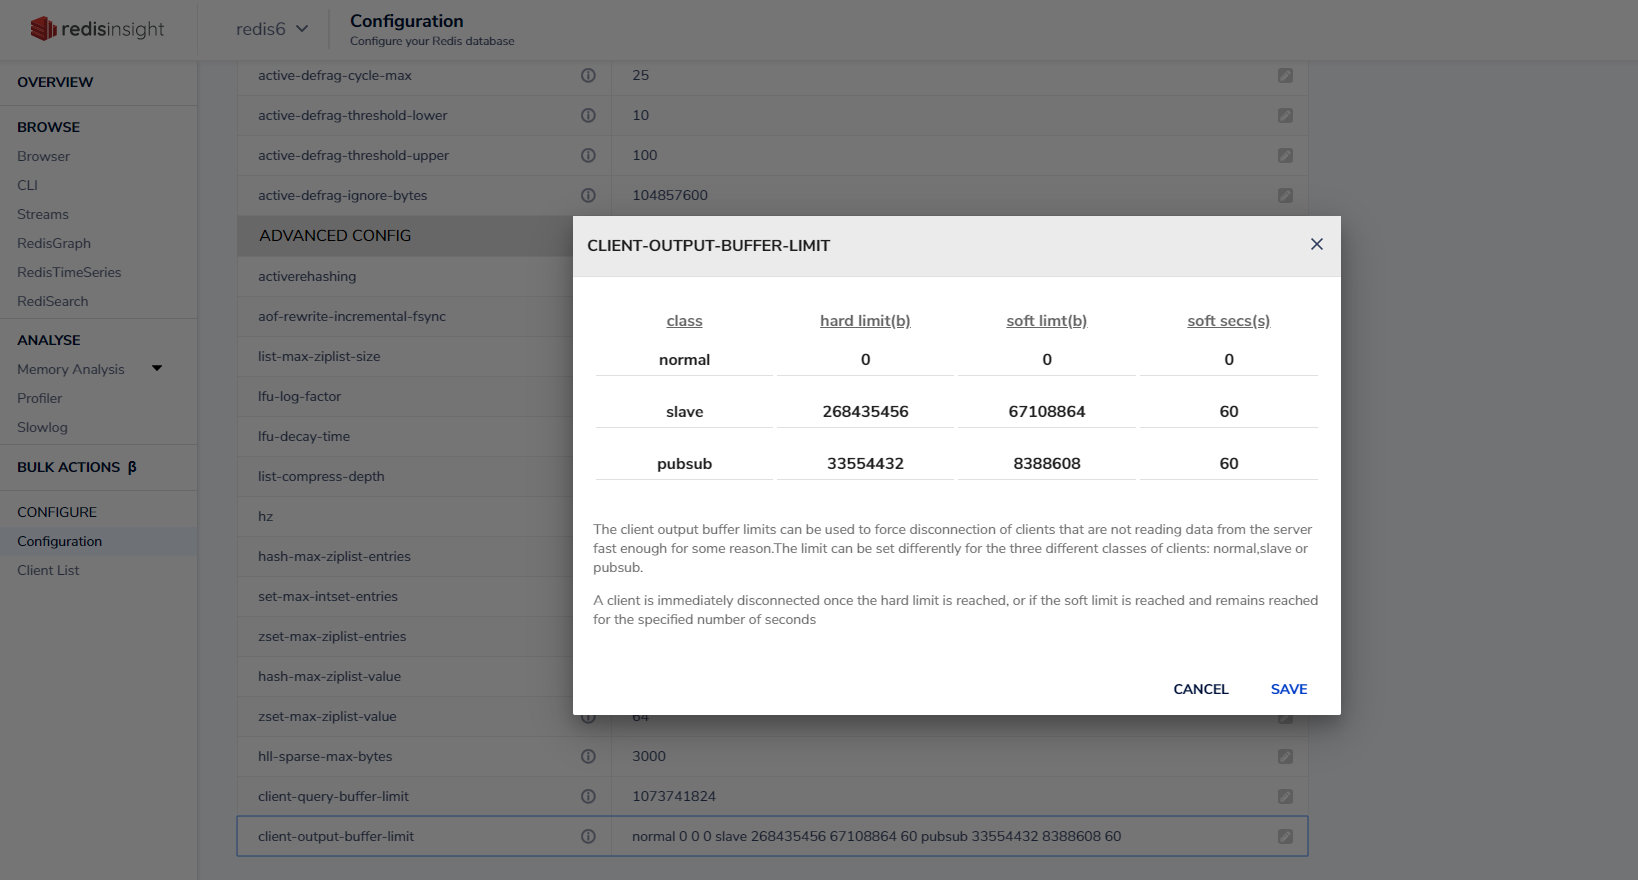The image size is (1638, 880).
Task: Select the activerehashing config row
Action: click(x=405, y=276)
